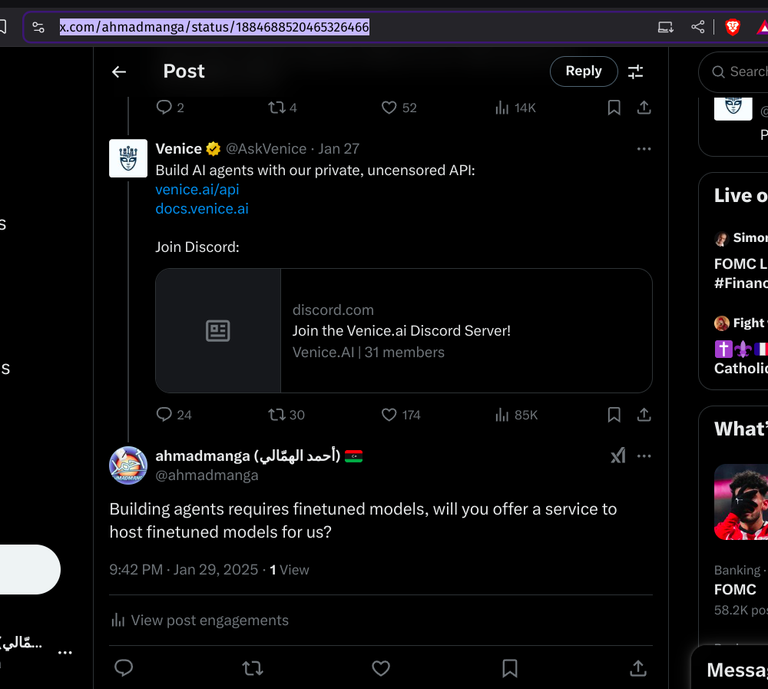Share the ahmadmanga post
This screenshot has width=768, height=689.
tap(638, 668)
